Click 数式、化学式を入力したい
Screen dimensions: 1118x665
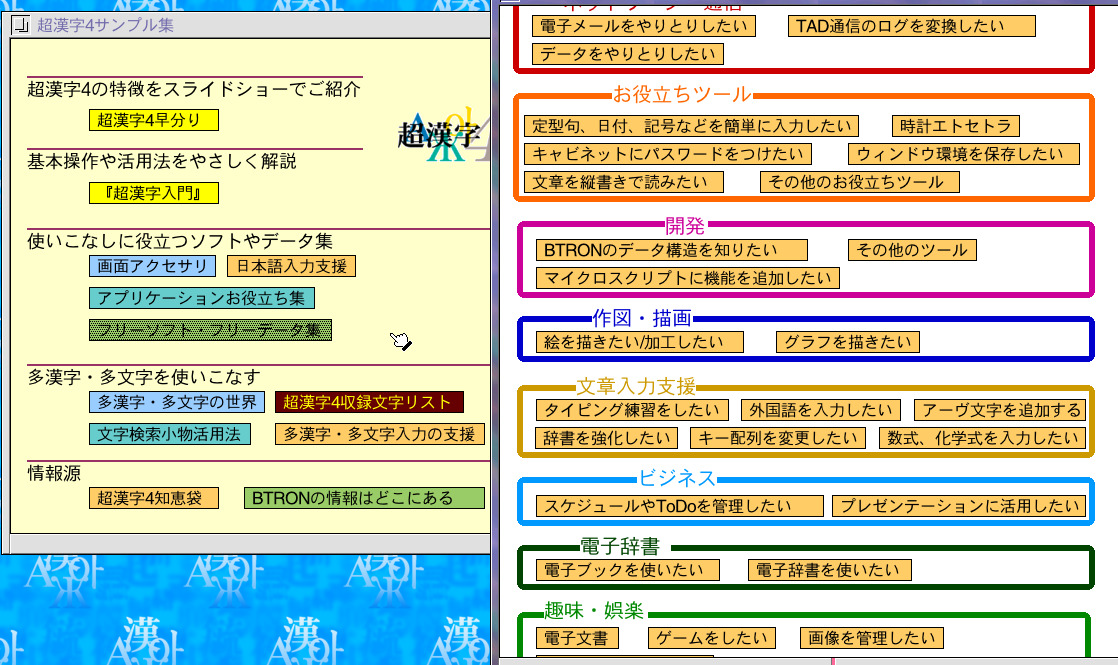[983, 438]
